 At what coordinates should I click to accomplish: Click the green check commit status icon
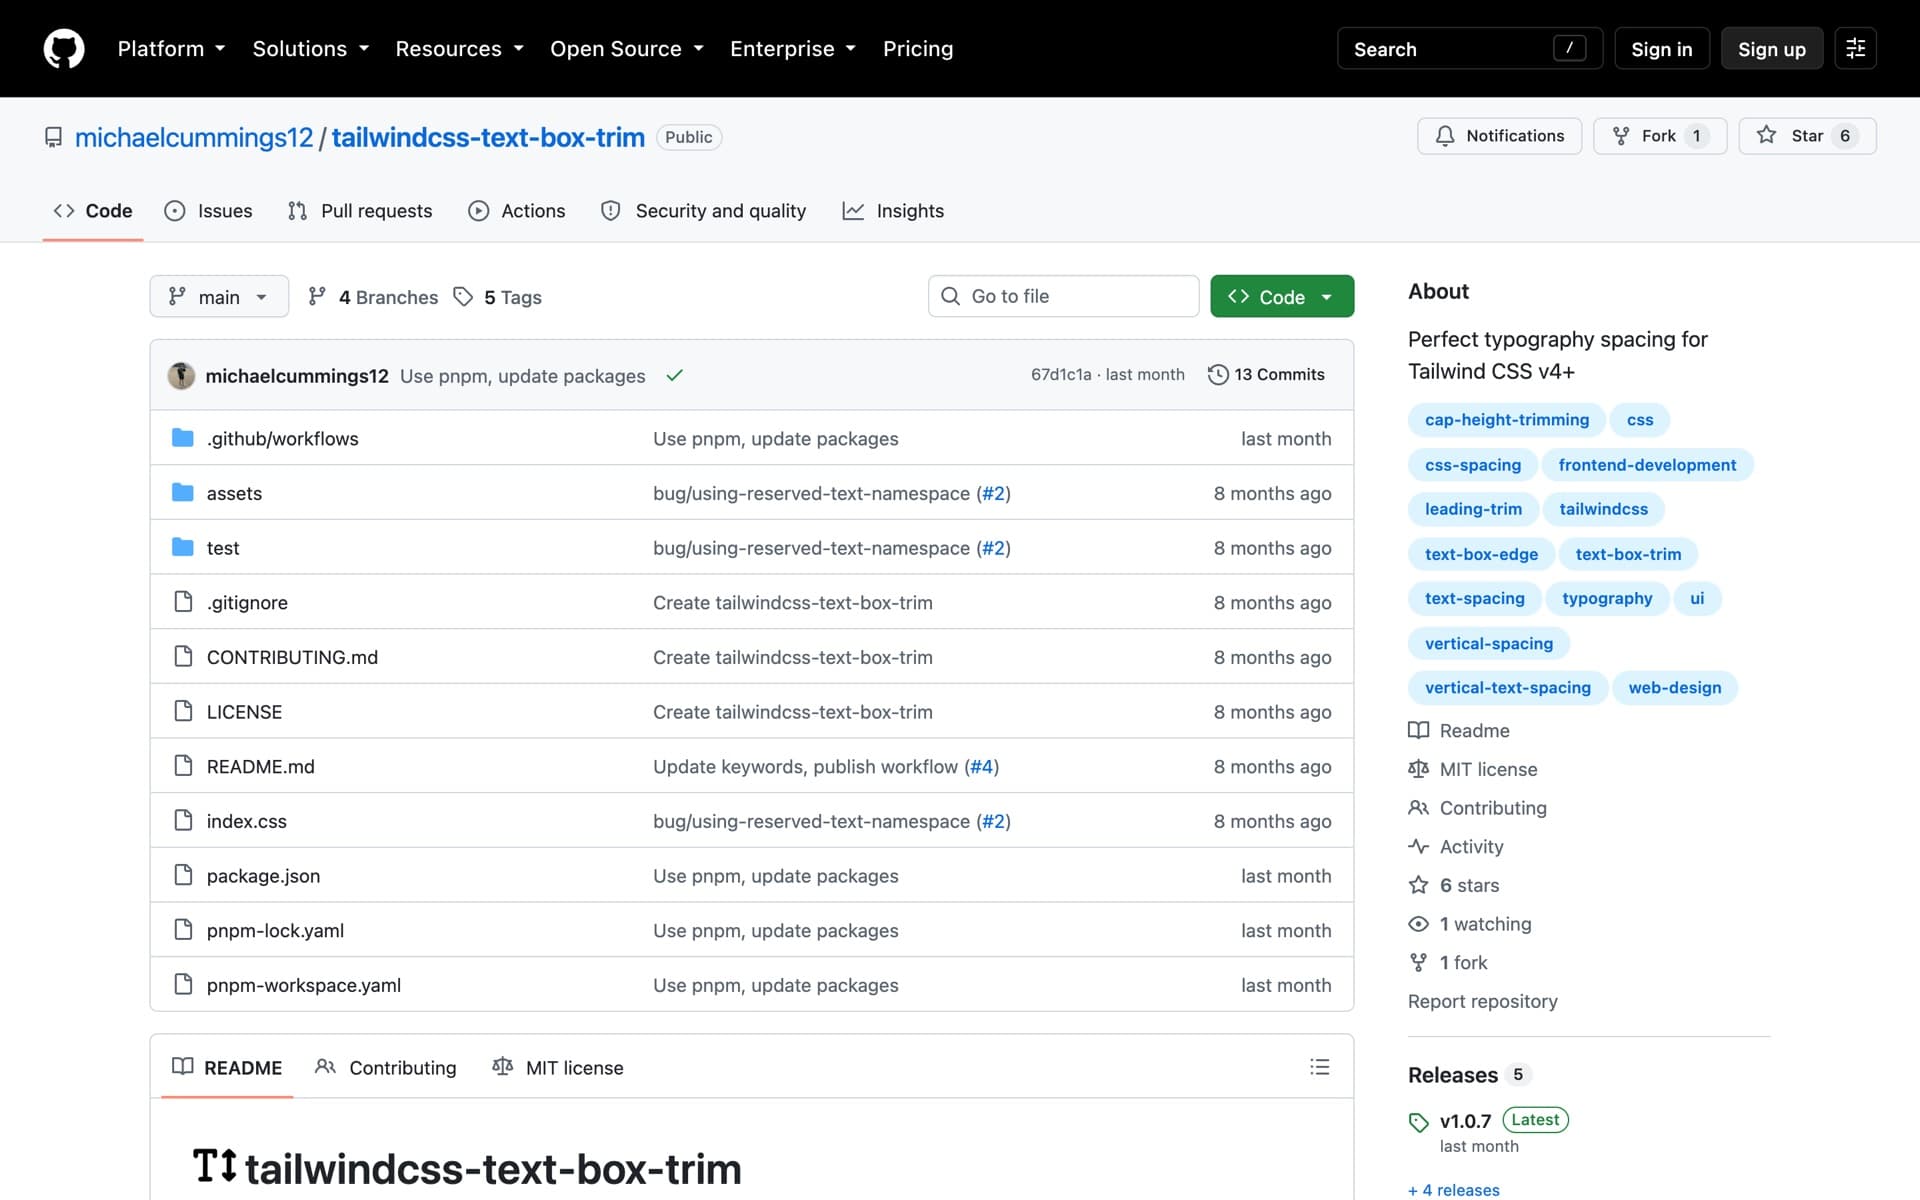pyautogui.click(x=675, y=375)
